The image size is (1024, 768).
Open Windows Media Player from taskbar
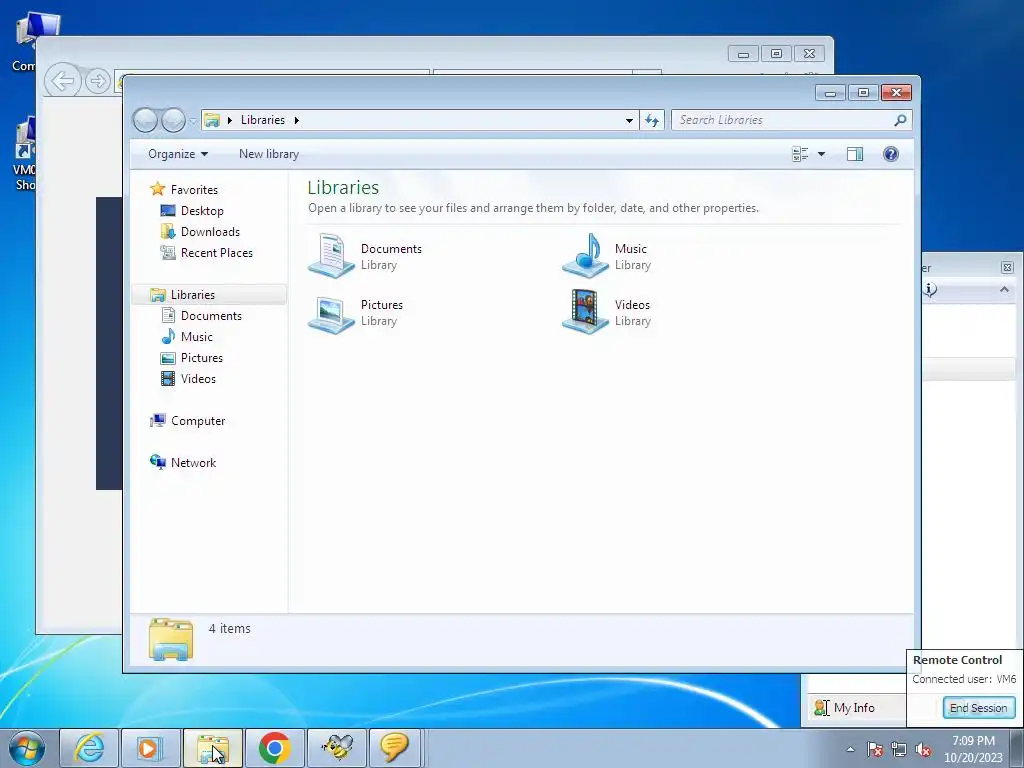pyautogui.click(x=151, y=748)
